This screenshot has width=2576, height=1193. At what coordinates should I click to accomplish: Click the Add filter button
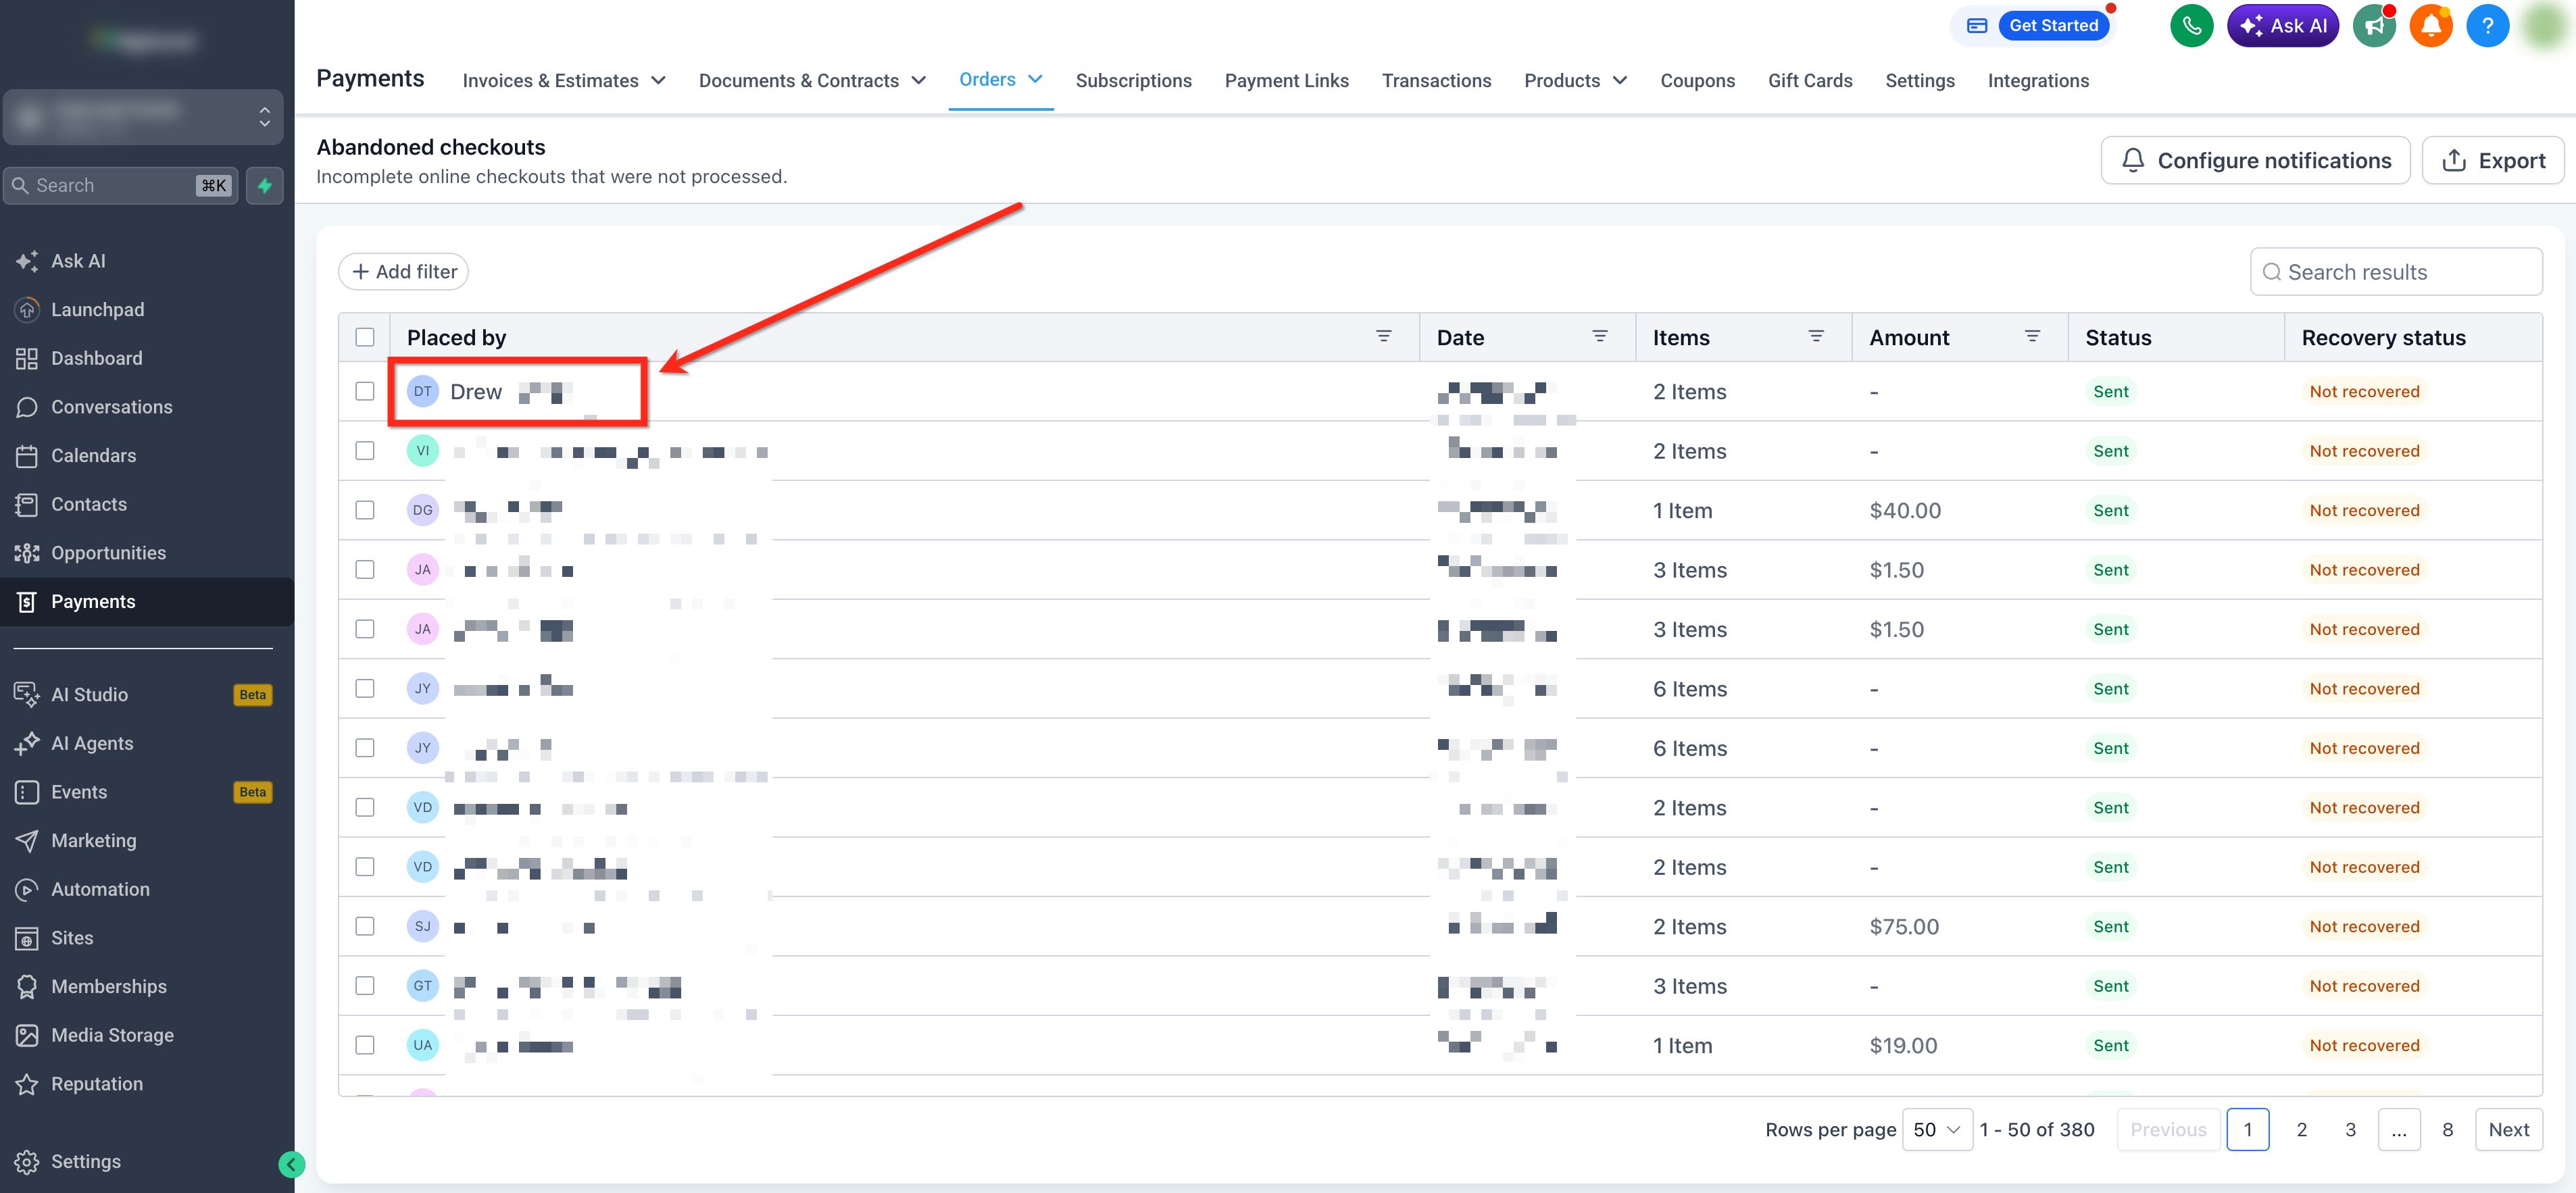403,272
